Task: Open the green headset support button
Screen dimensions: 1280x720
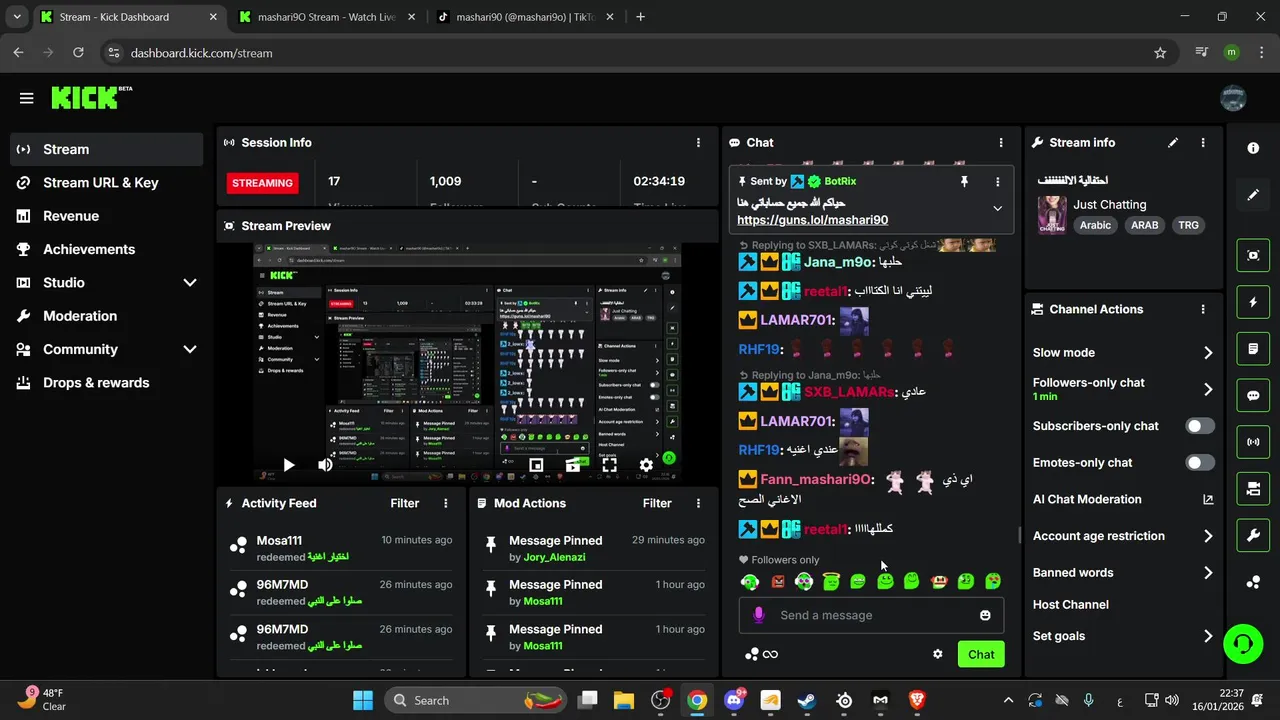Action: tap(1243, 643)
